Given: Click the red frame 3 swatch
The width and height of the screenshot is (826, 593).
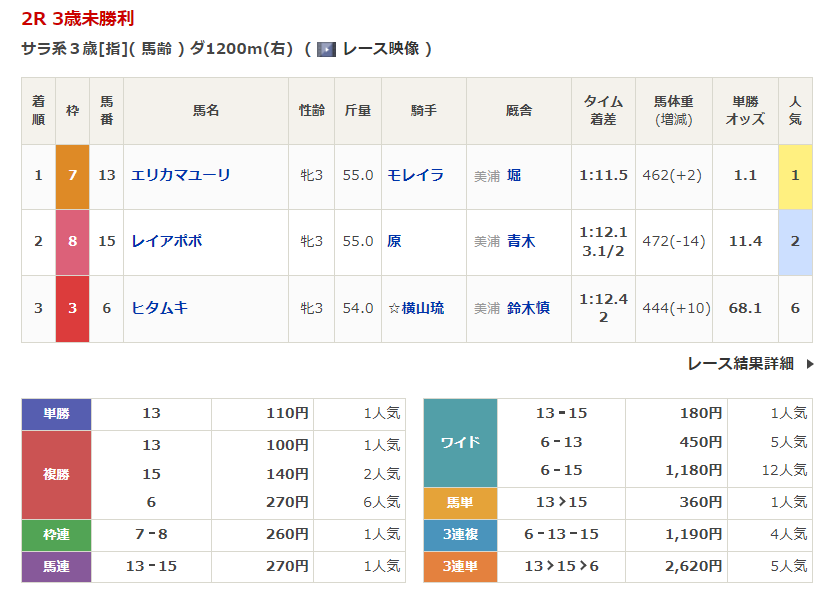Looking at the screenshot, I should tap(72, 308).
